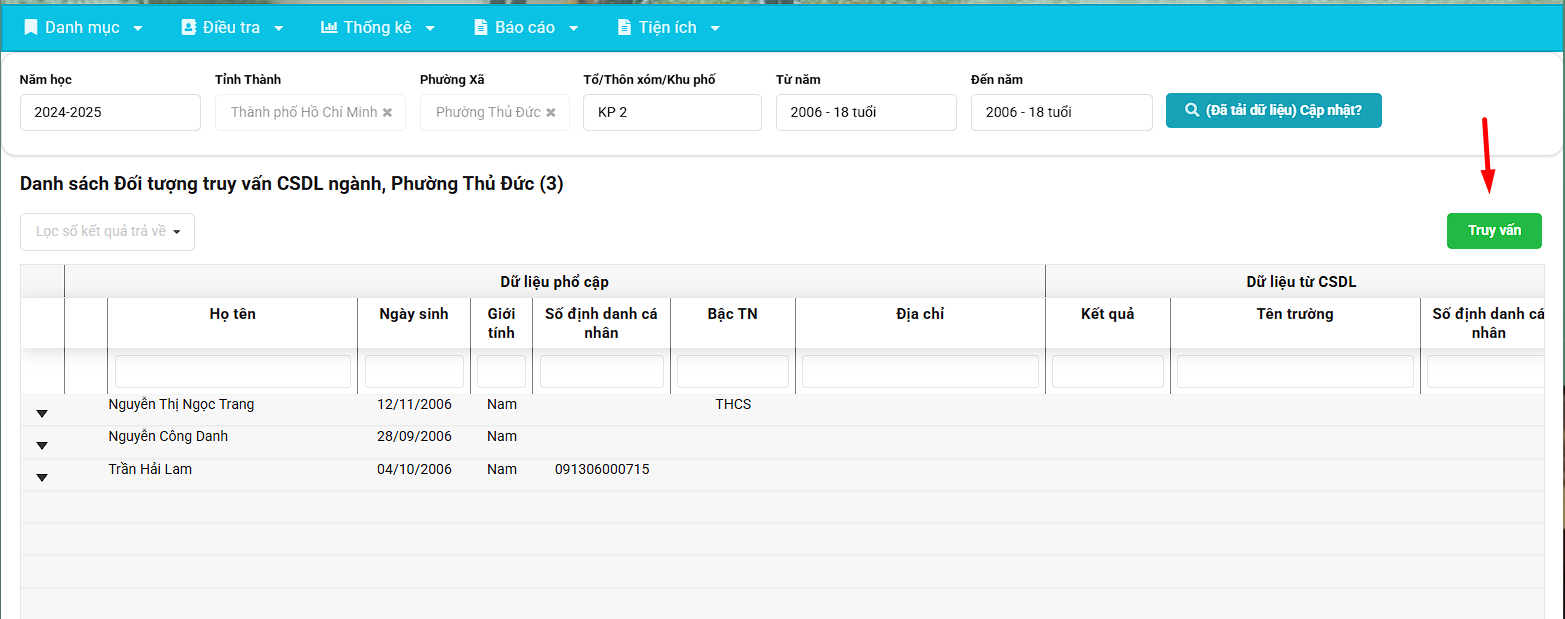
Task: Click the bookmark icon beside Danh mục
Action: [31, 27]
